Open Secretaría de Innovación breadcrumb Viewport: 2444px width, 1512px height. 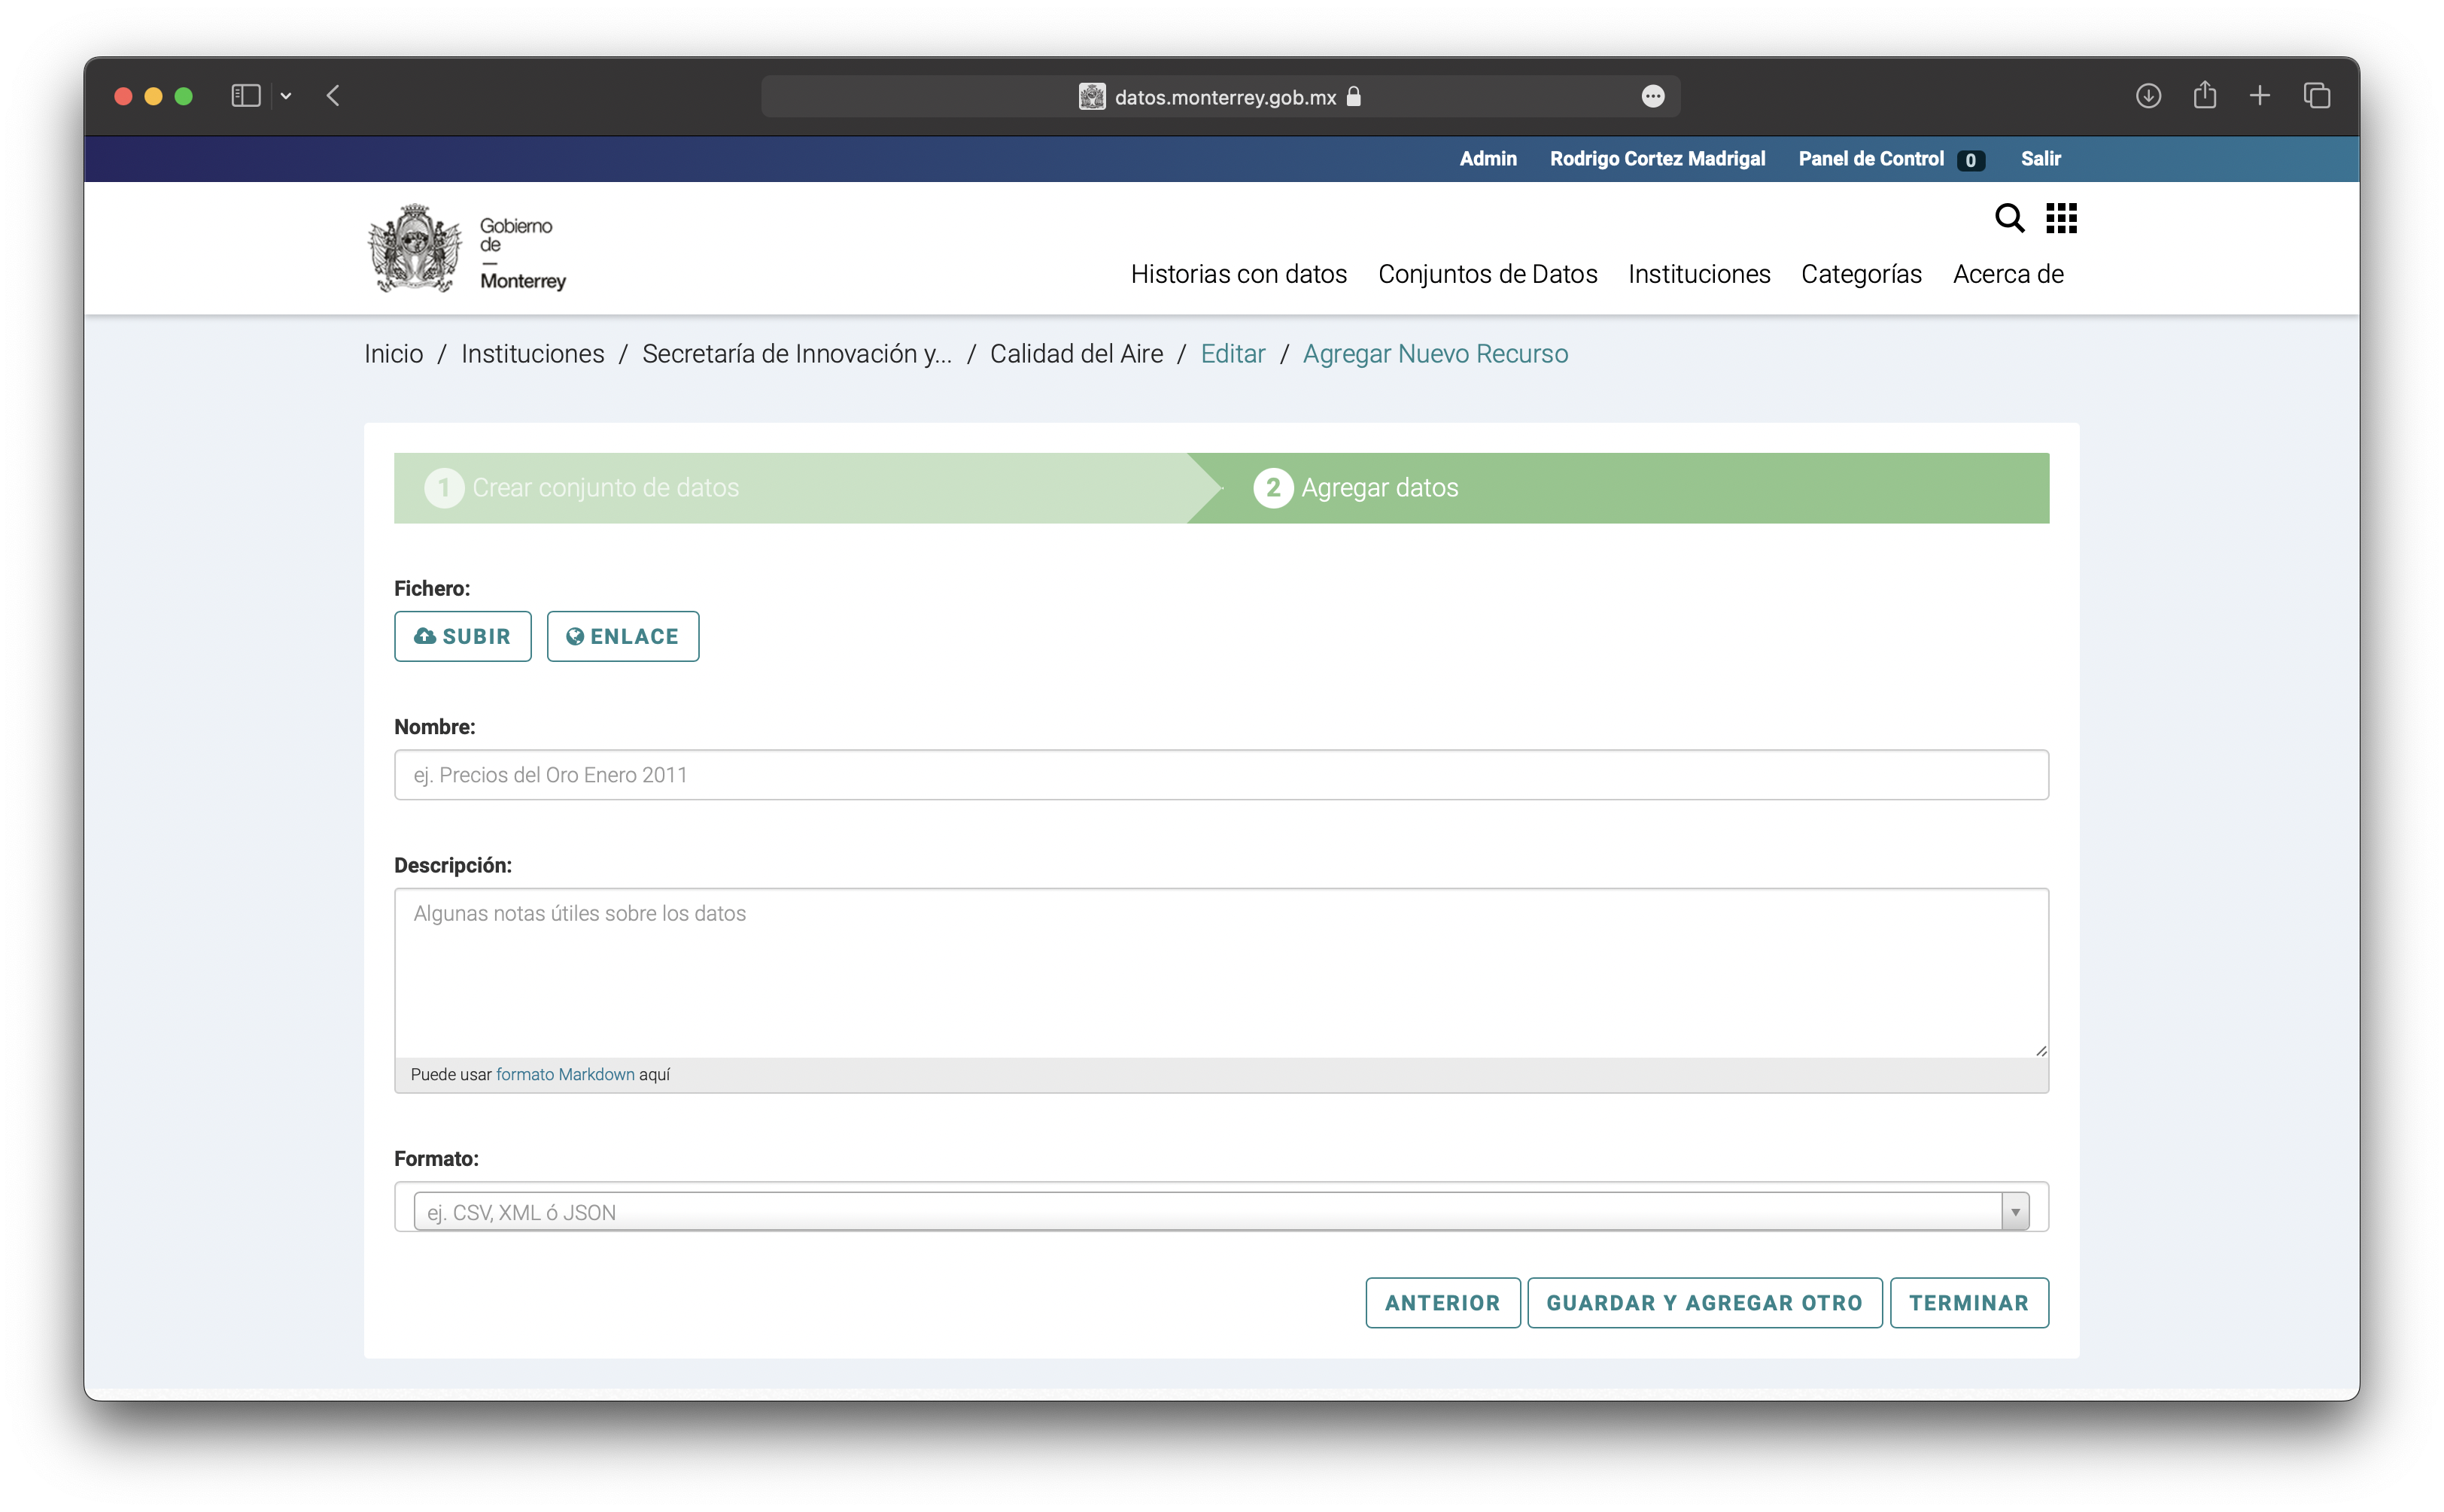click(x=797, y=354)
